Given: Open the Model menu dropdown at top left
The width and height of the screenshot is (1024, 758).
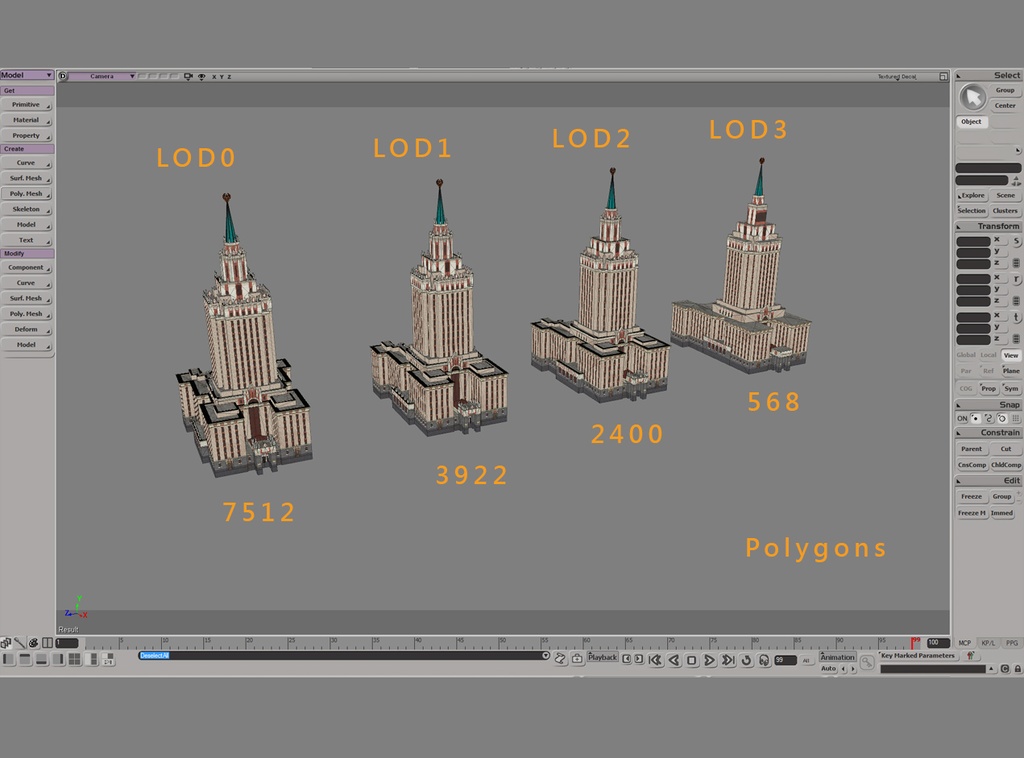Looking at the screenshot, I should pos(22,74).
